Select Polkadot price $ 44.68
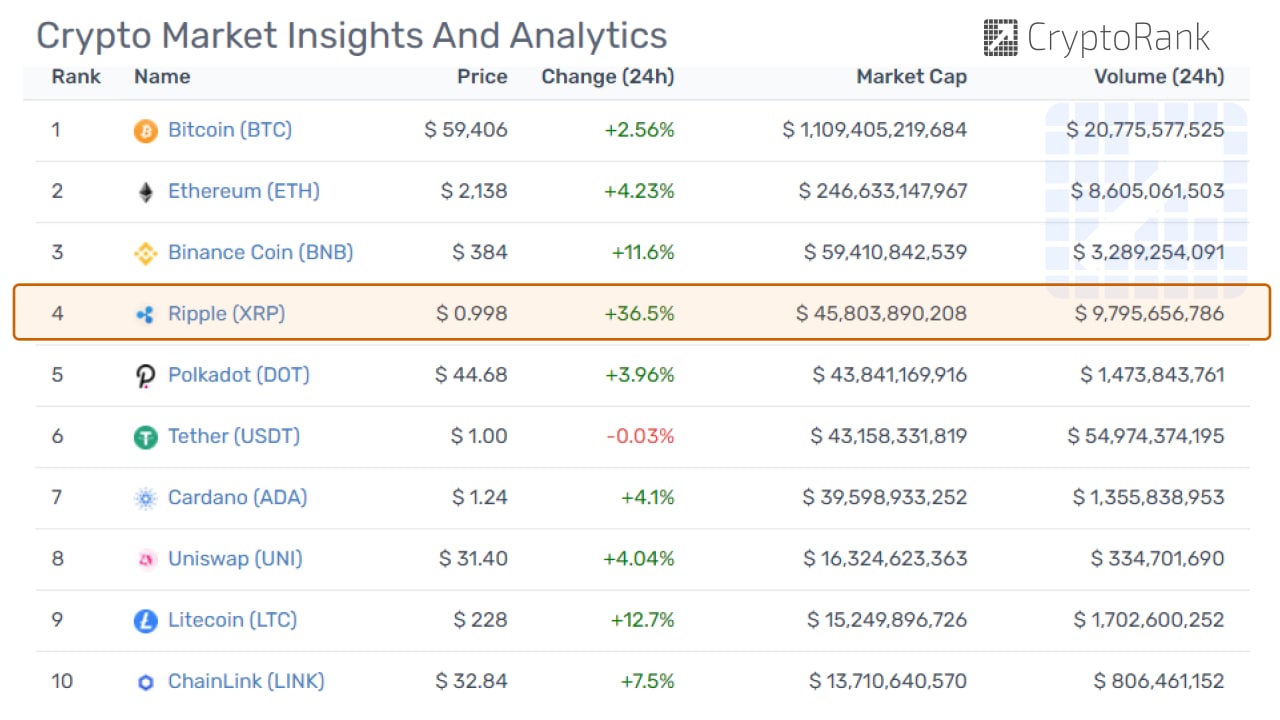 tap(471, 375)
